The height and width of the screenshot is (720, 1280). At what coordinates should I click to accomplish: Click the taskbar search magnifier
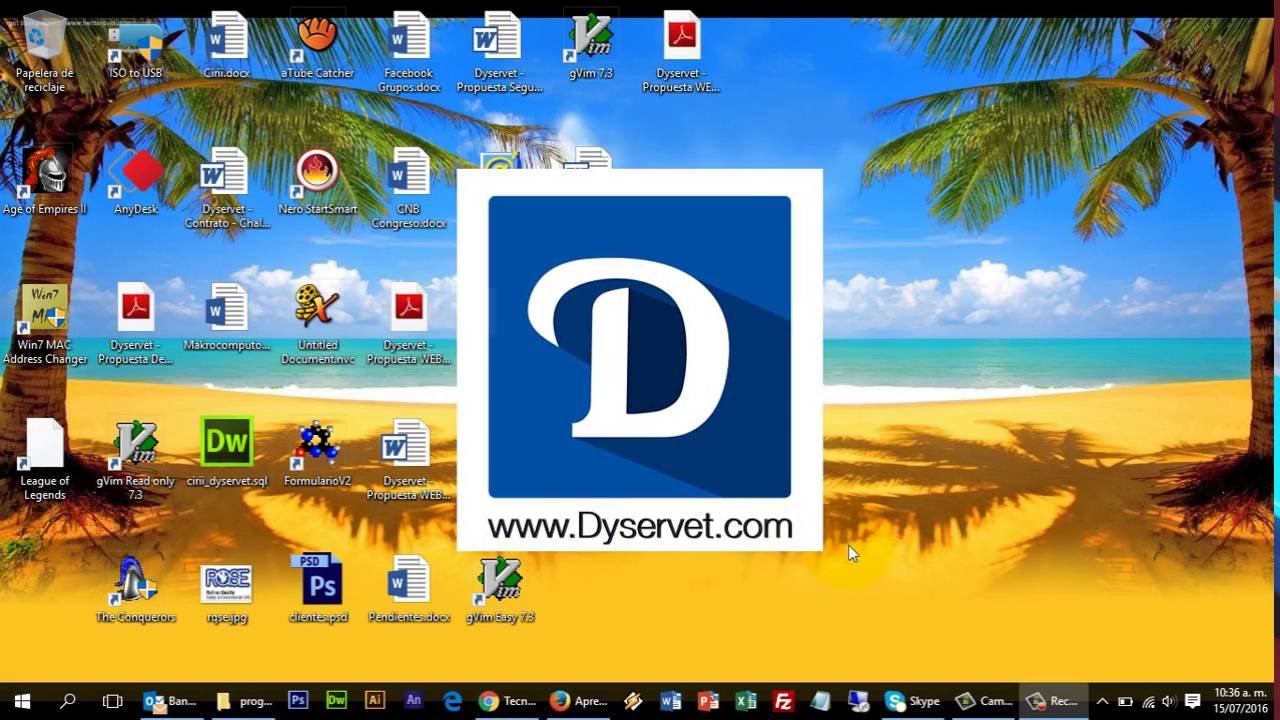[x=68, y=701]
